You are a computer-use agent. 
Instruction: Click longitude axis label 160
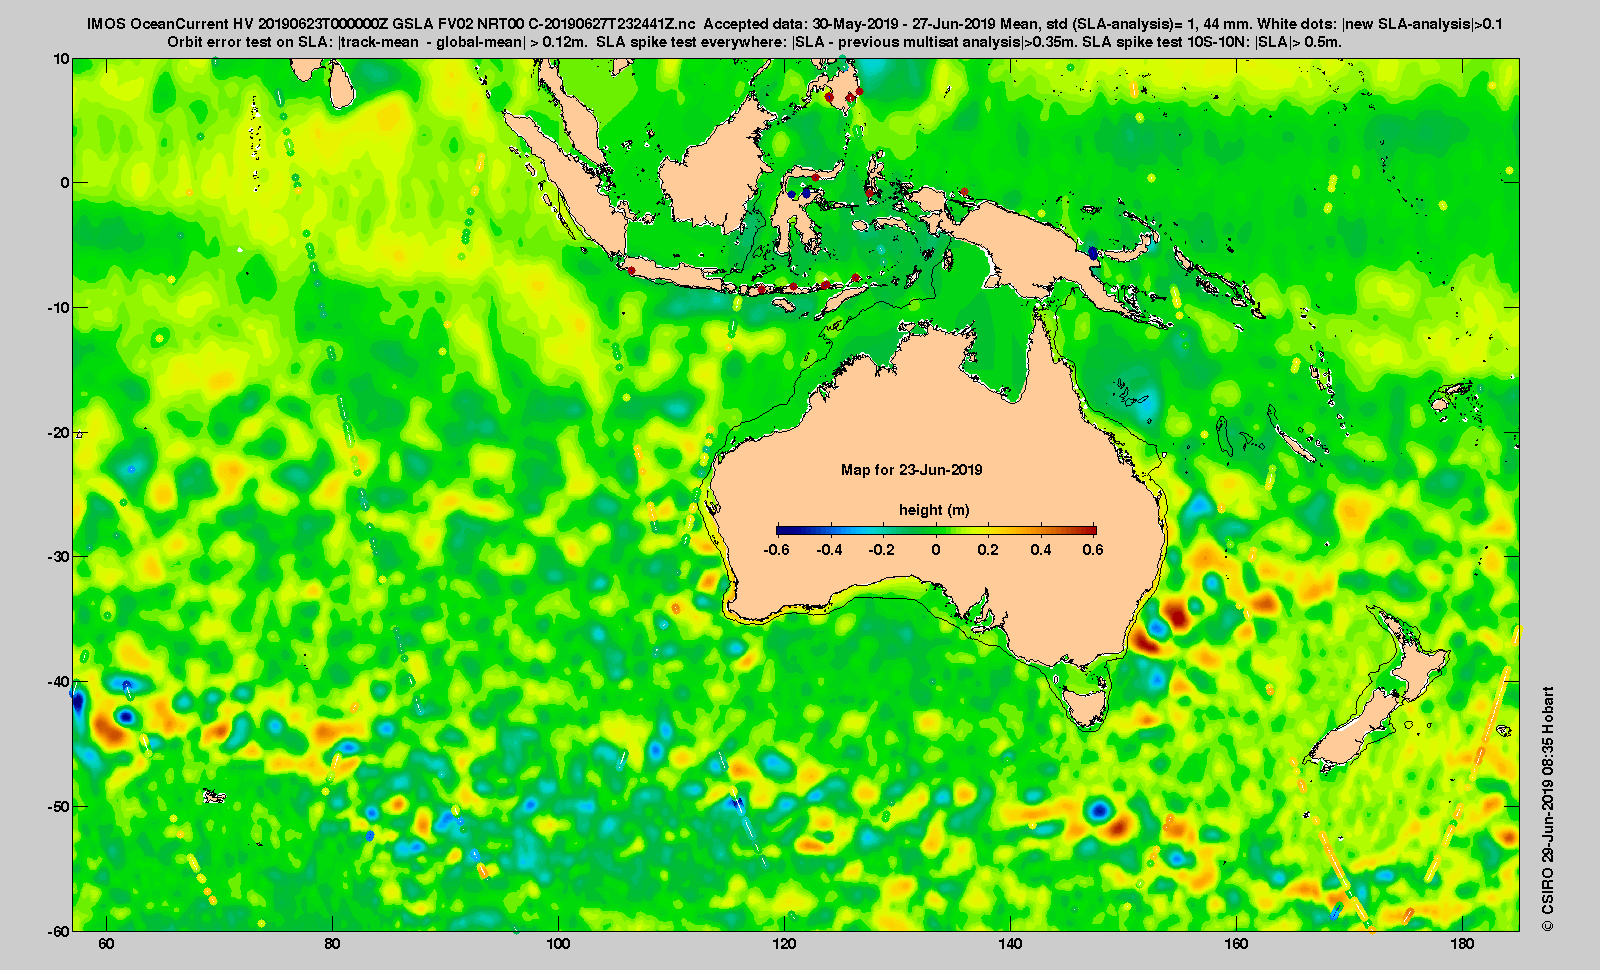(1237, 945)
